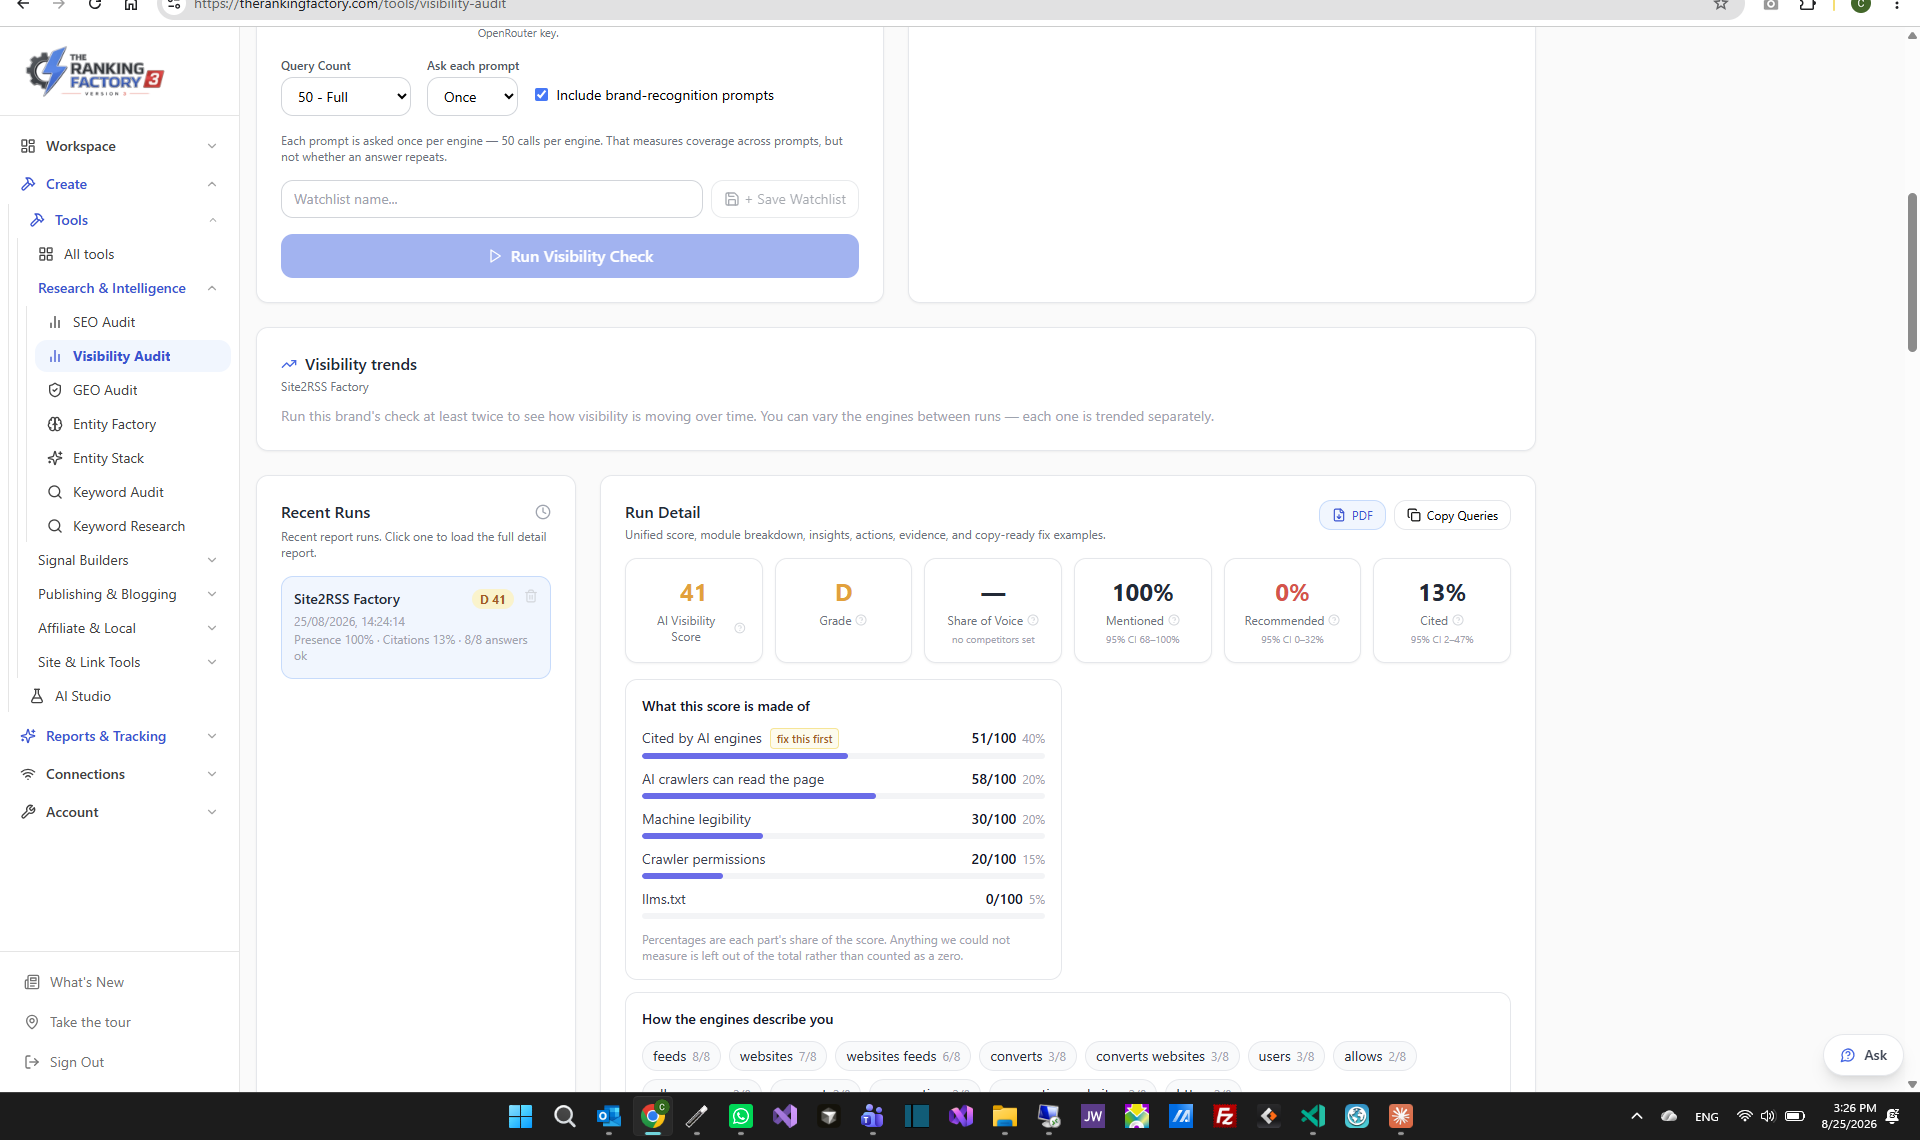The image size is (1920, 1140).
Task: Click the site info icon in the address bar
Action: coord(174,5)
